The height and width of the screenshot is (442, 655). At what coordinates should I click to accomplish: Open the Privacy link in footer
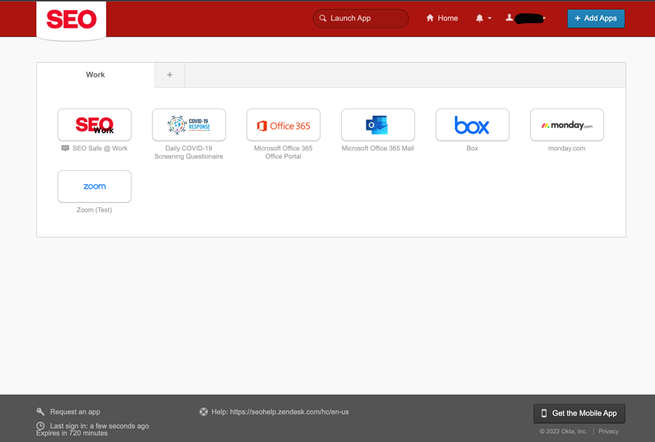[608, 431]
